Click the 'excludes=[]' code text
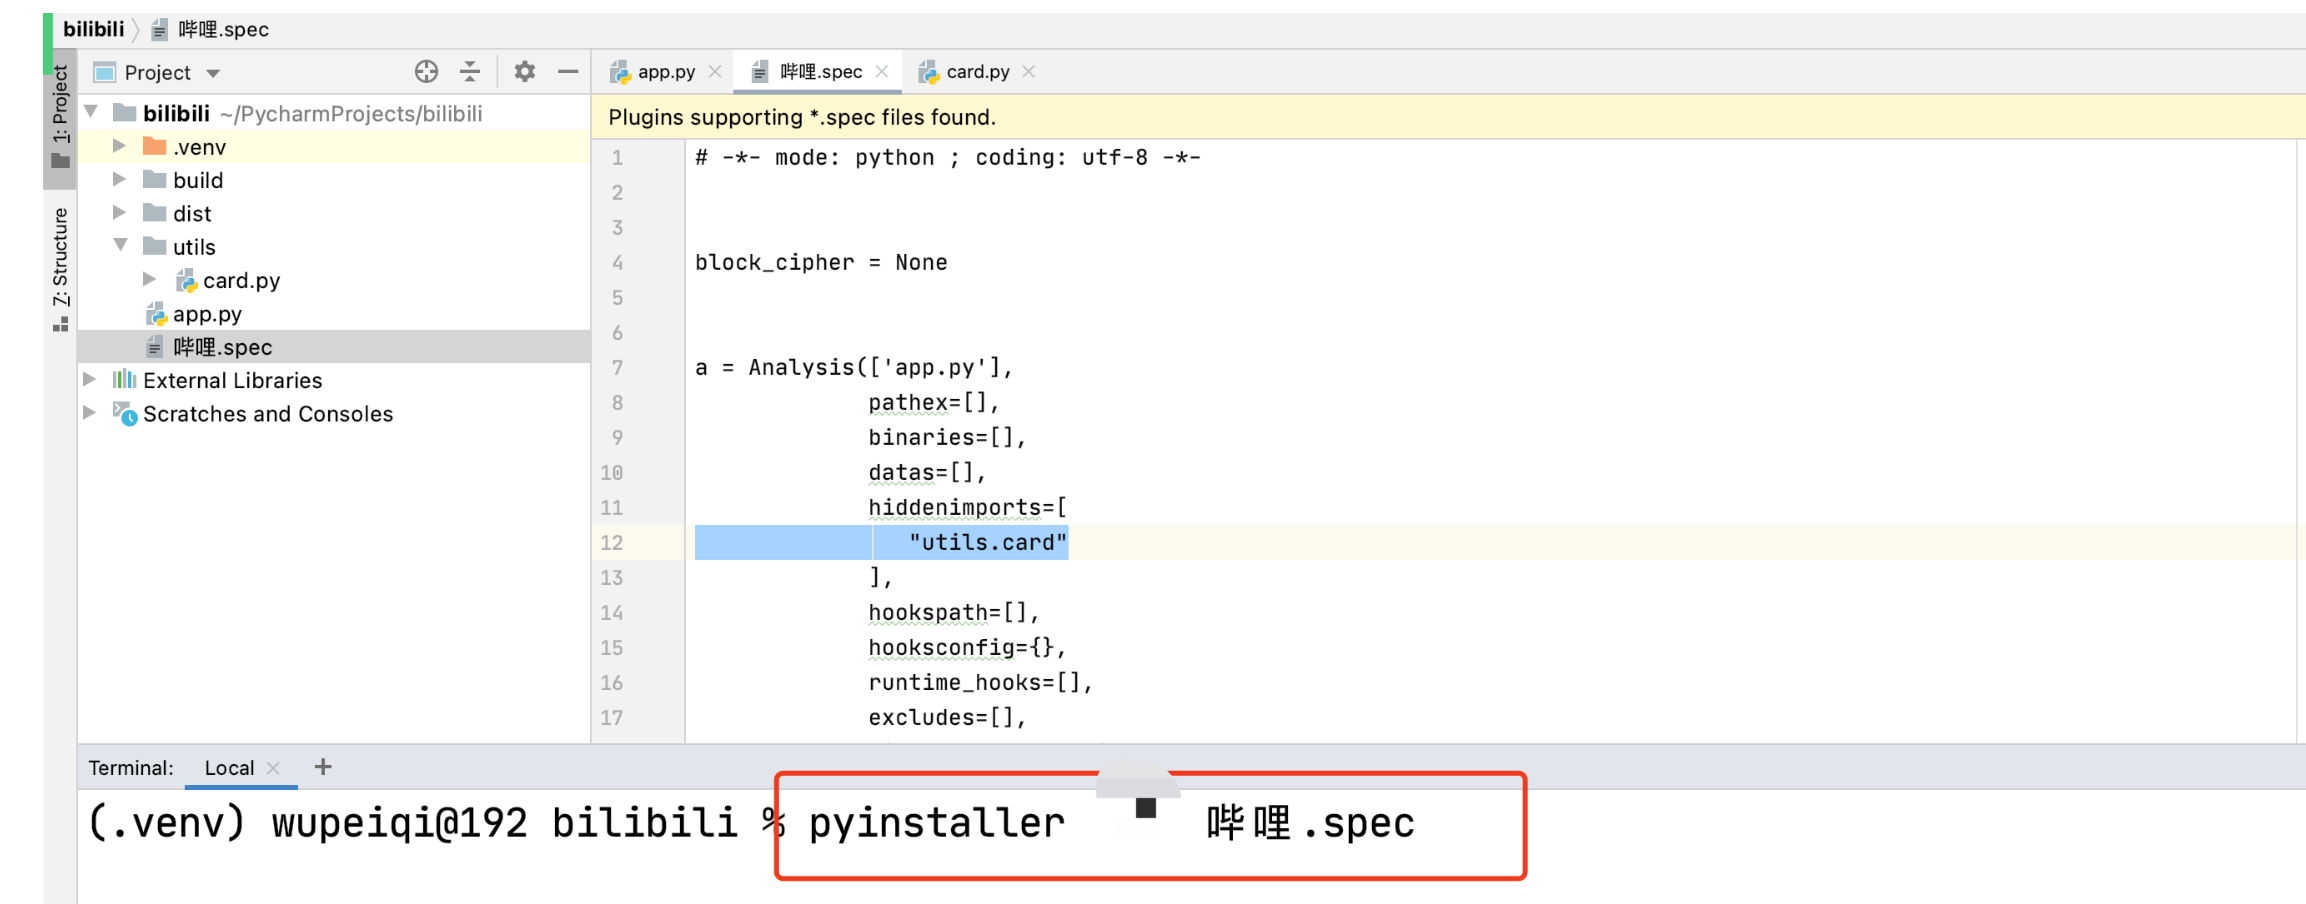 click(x=941, y=717)
